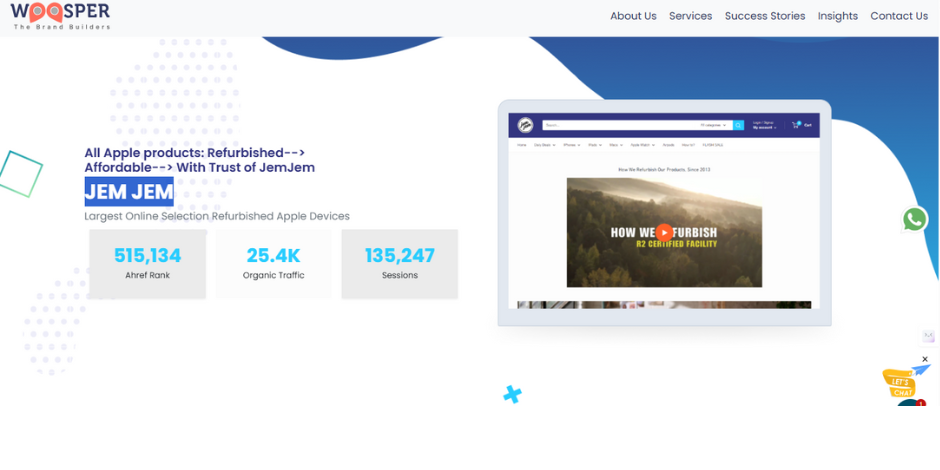
Task: Select the Contact Us link
Action: (x=898, y=16)
